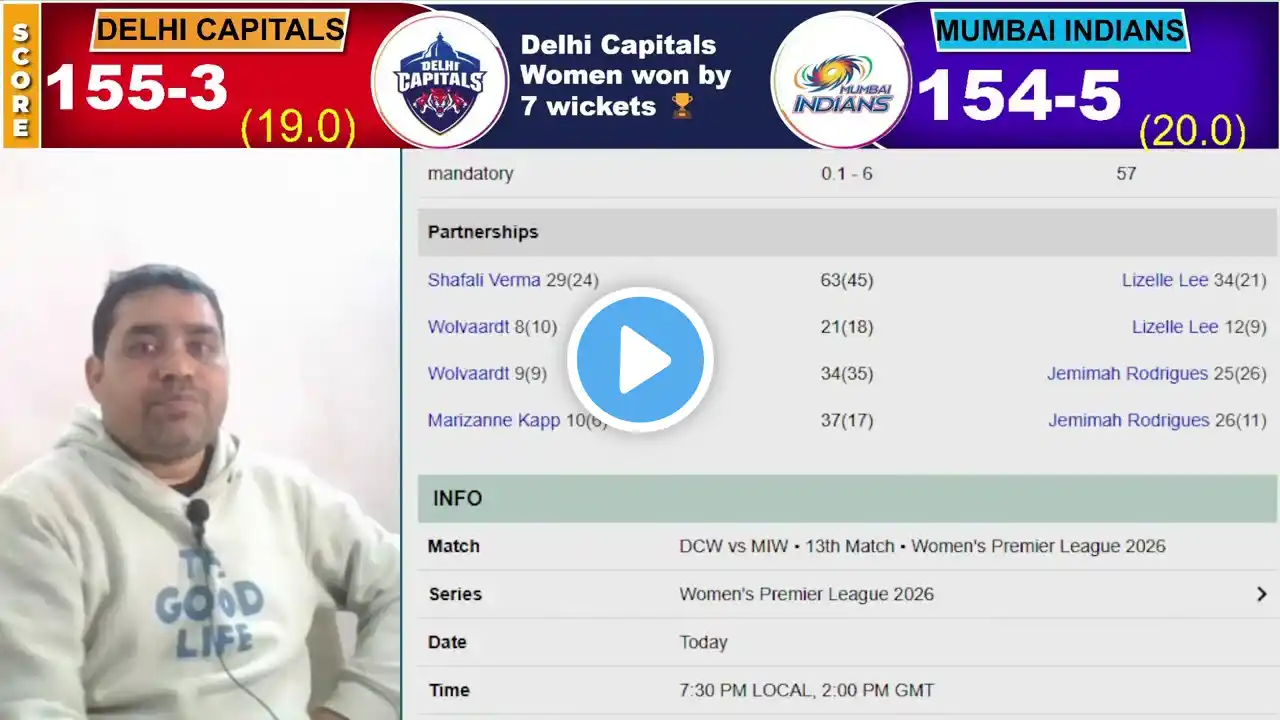Viewport: 1280px width, 720px height.
Task: Open Lizelle Lee link showing 12(9)
Action: [1175, 327]
